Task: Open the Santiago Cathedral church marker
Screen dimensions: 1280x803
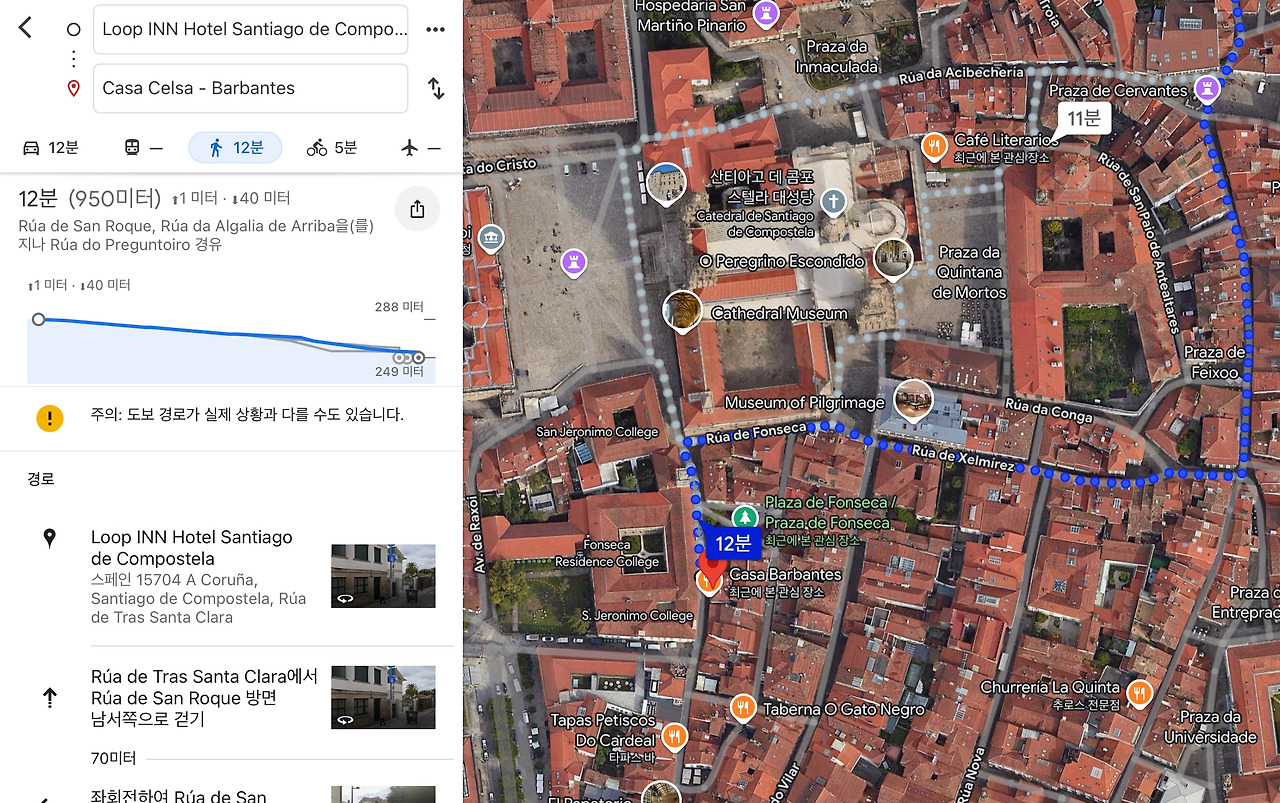Action: pyautogui.click(x=833, y=203)
